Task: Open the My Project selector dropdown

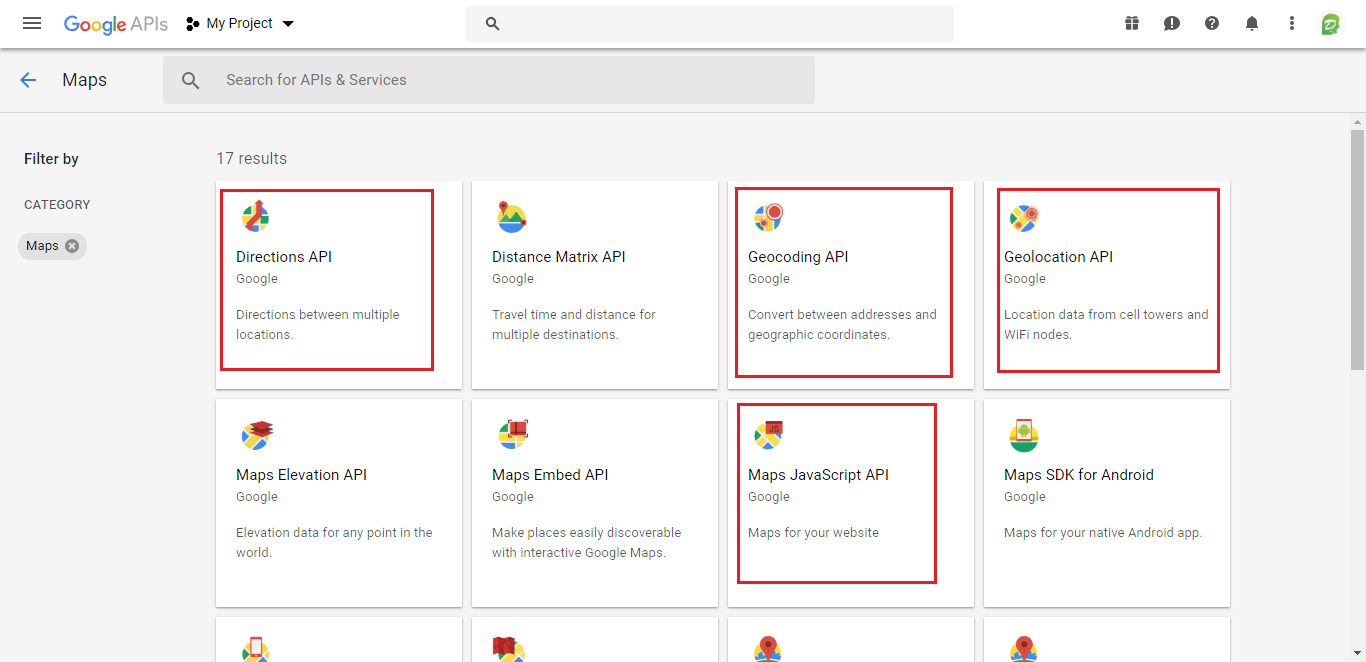Action: click(x=240, y=24)
